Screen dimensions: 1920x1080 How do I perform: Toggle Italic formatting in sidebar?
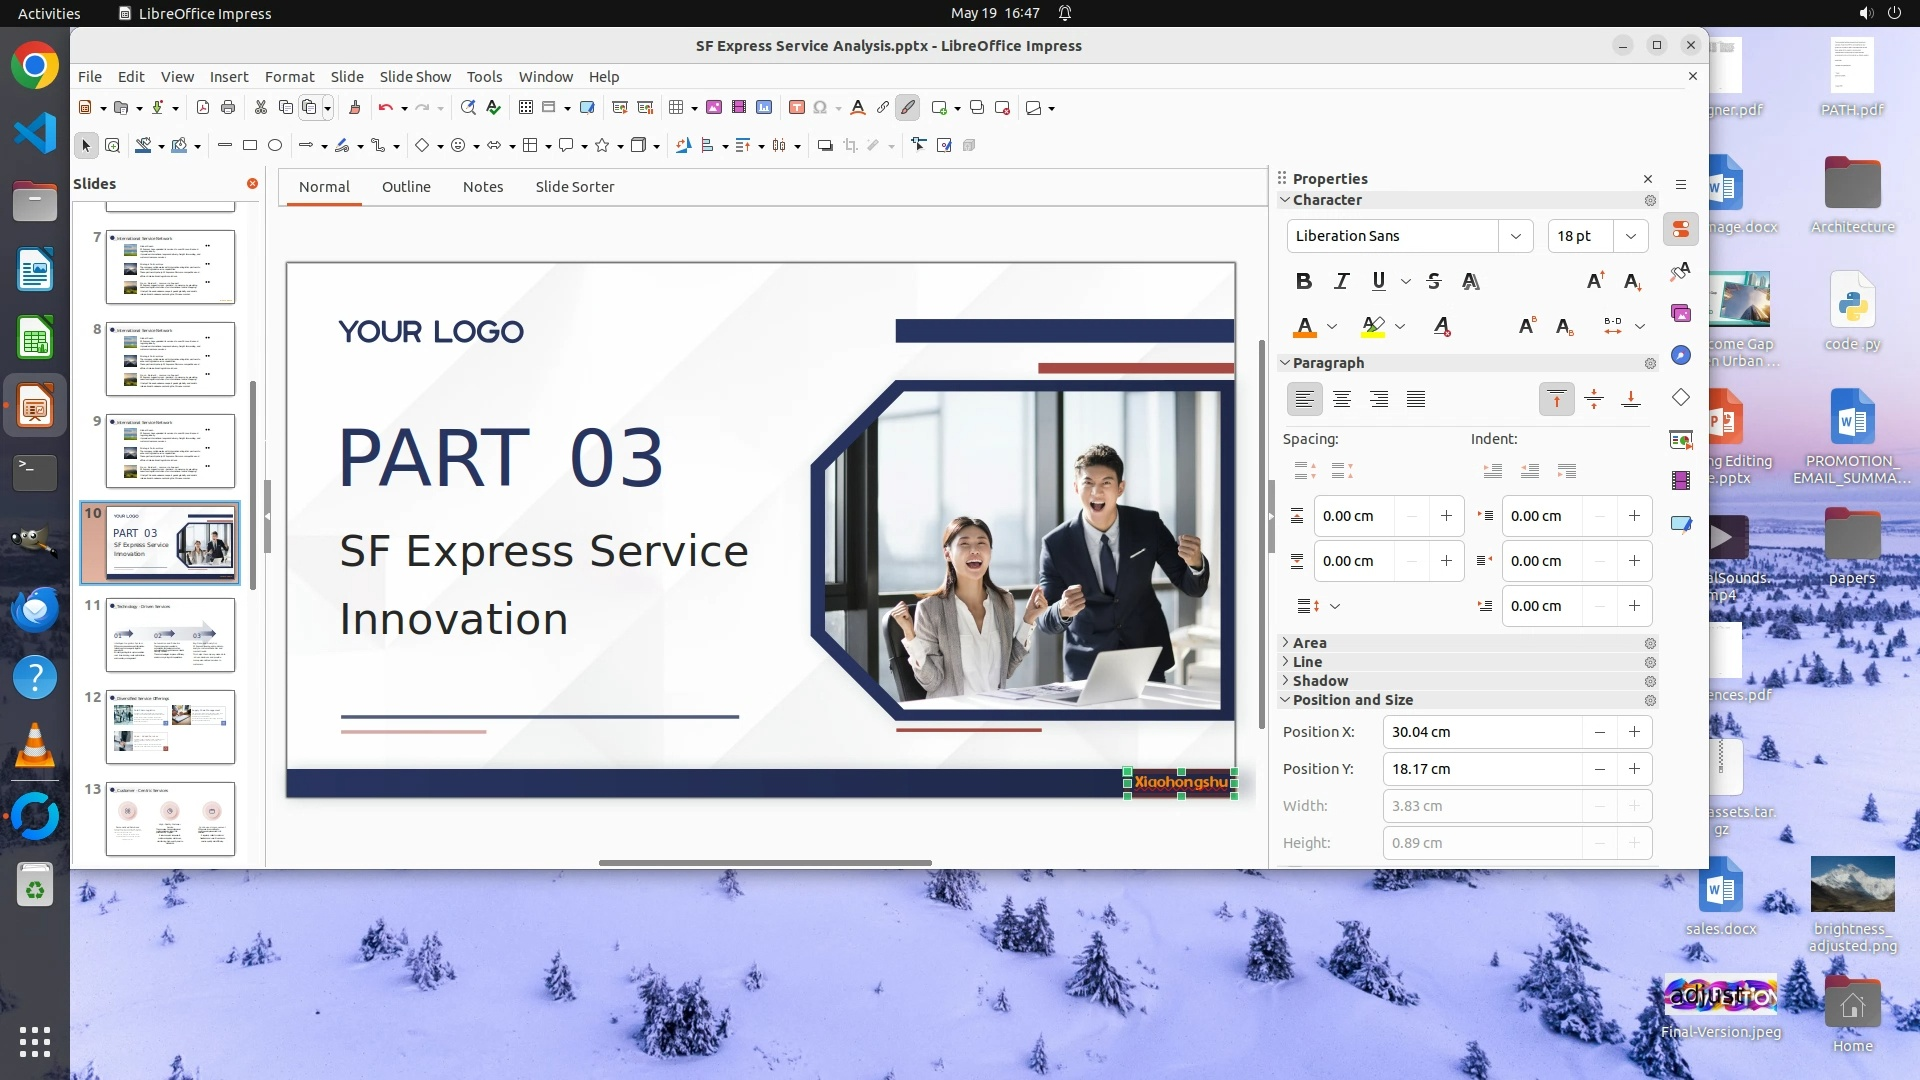pos(1341,282)
